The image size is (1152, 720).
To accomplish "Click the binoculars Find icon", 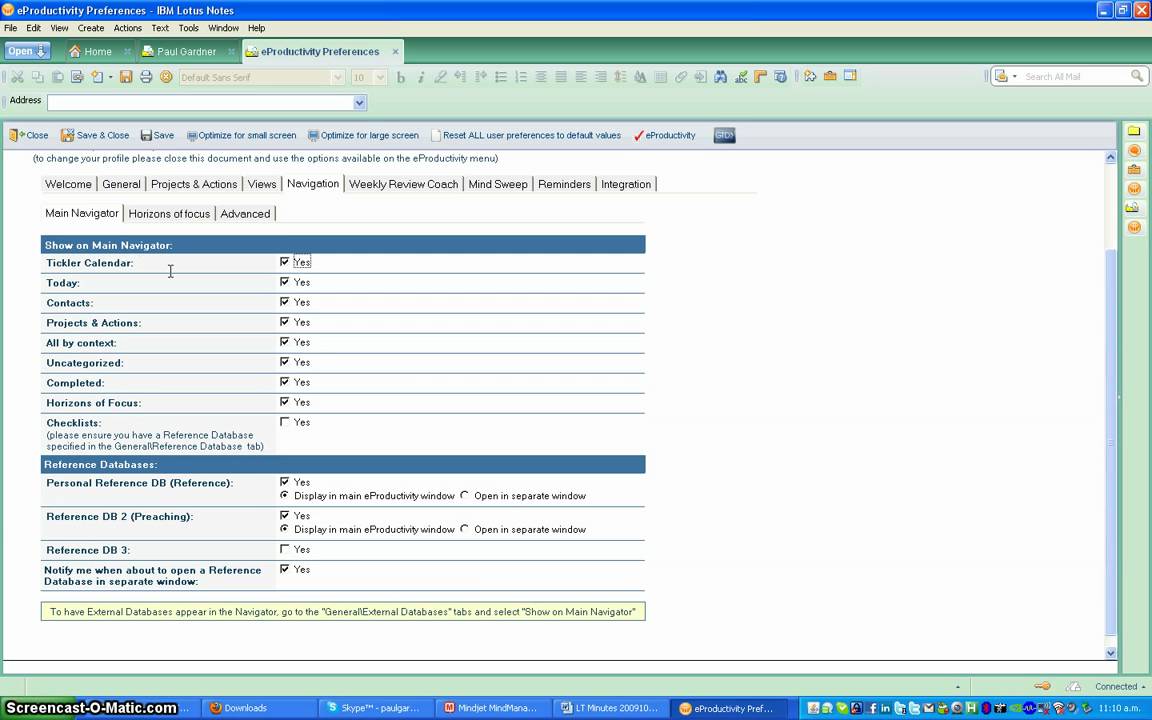I will point(720,76).
